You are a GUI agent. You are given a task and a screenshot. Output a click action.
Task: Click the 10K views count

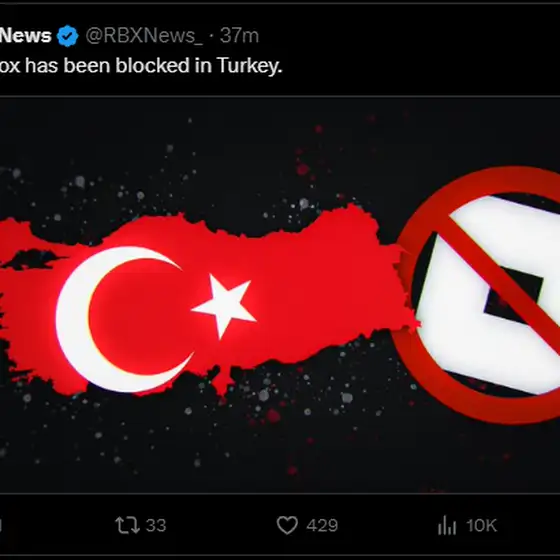[481, 525]
